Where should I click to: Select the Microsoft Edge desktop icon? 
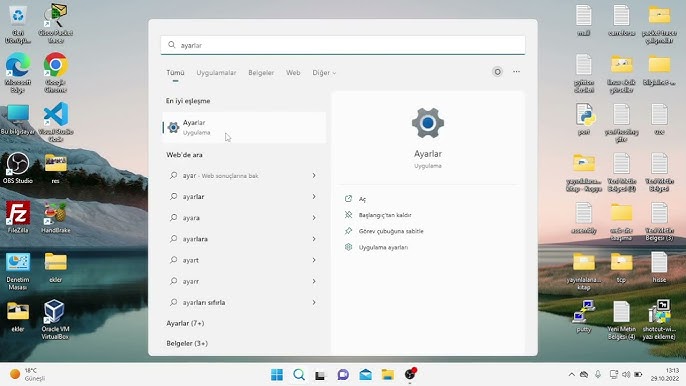coord(18,73)
